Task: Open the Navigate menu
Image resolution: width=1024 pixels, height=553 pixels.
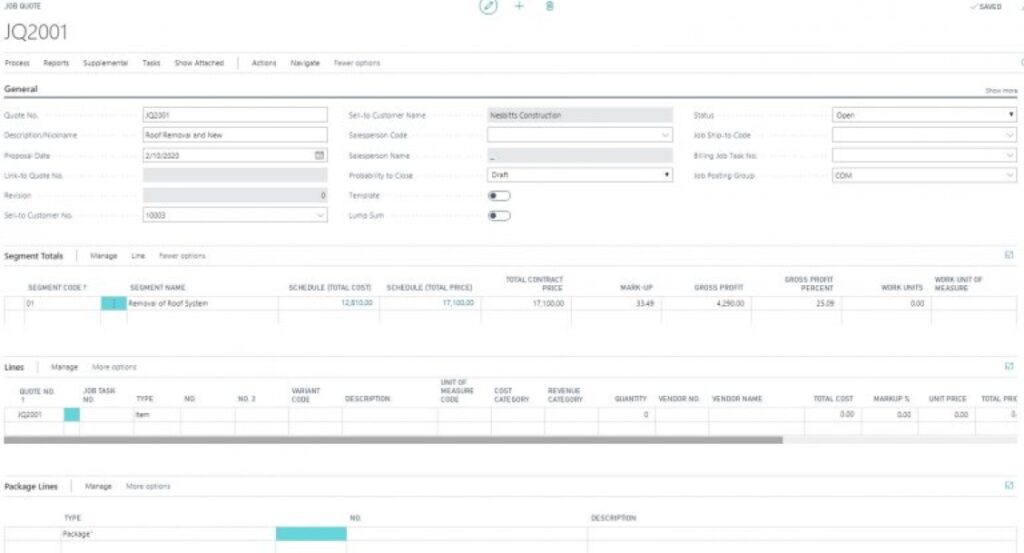Action: coord(305,63)
